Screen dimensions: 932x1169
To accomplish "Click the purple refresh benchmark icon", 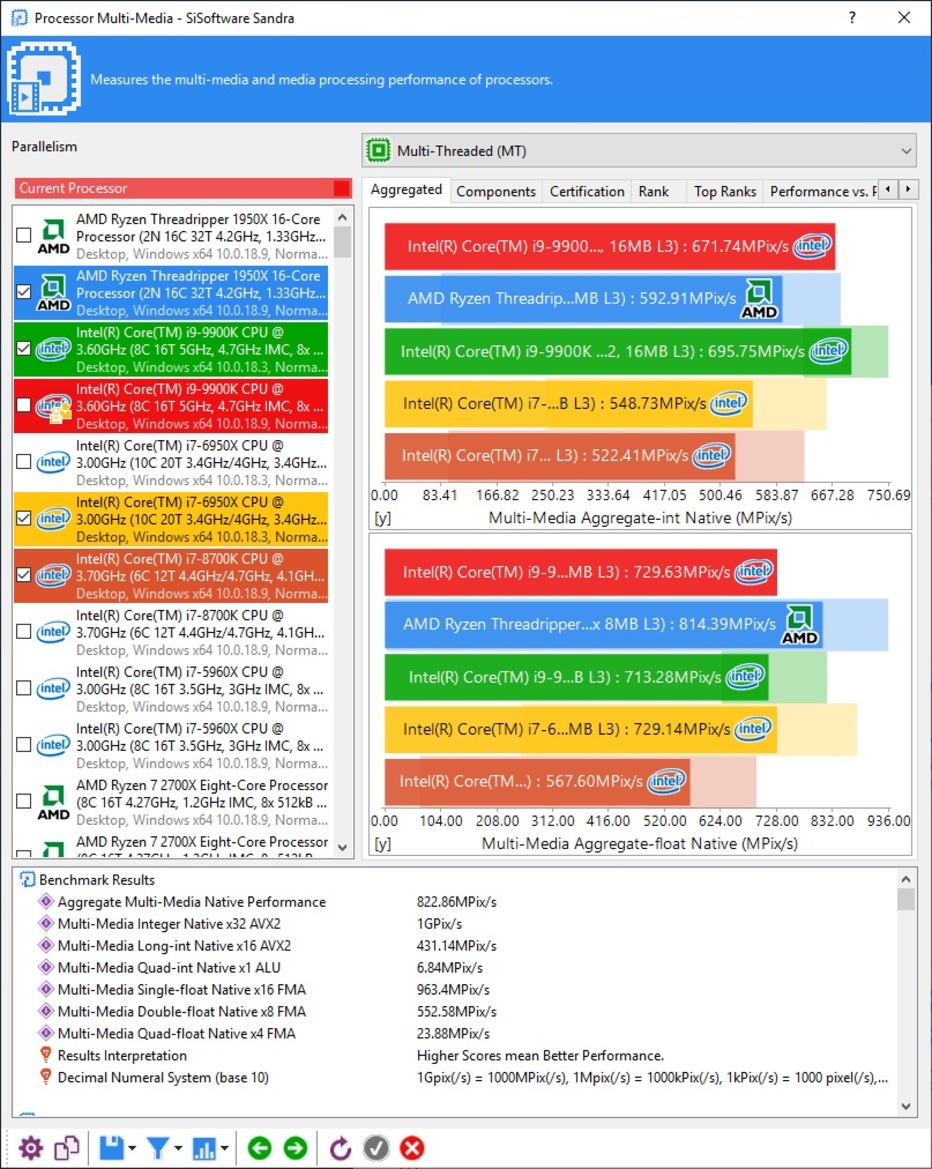I will pyautogui.click(x=340, y=1147).
